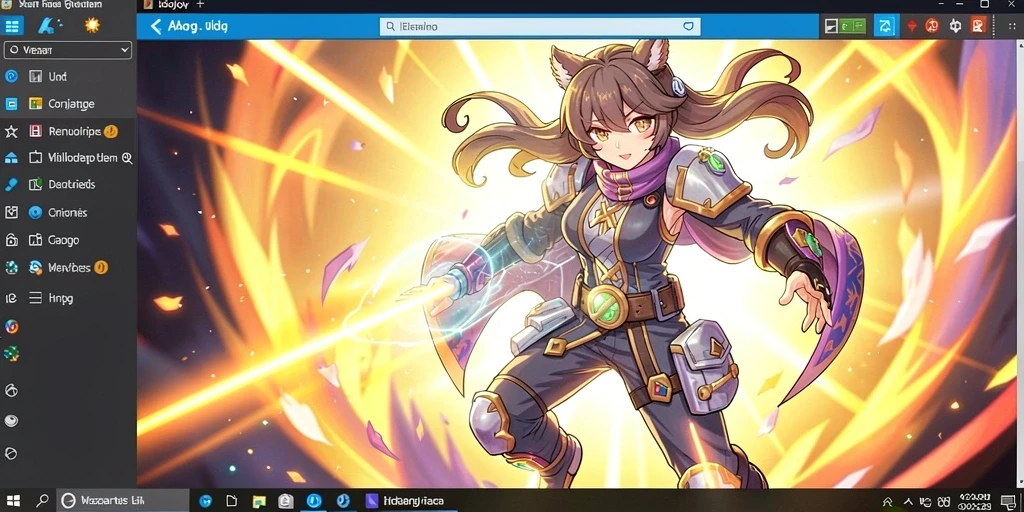Select the star icon in left sidebar

11,131
